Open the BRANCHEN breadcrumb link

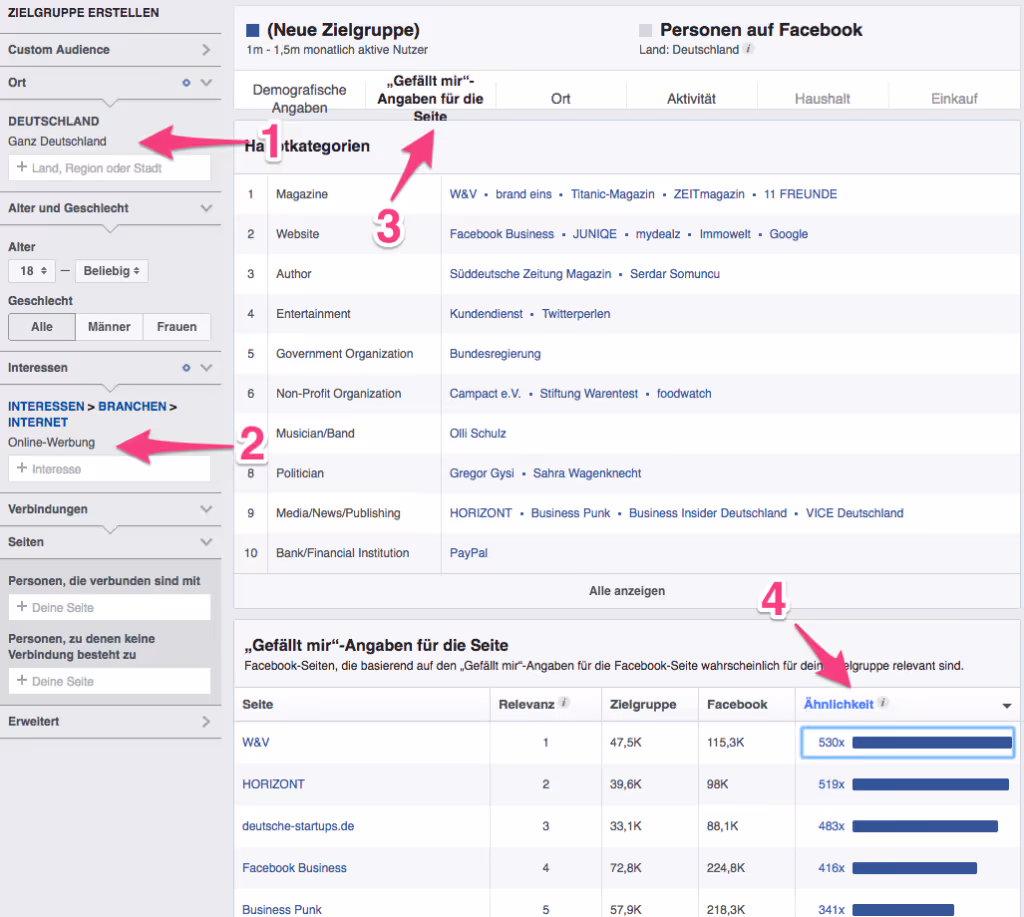point(133,406)
